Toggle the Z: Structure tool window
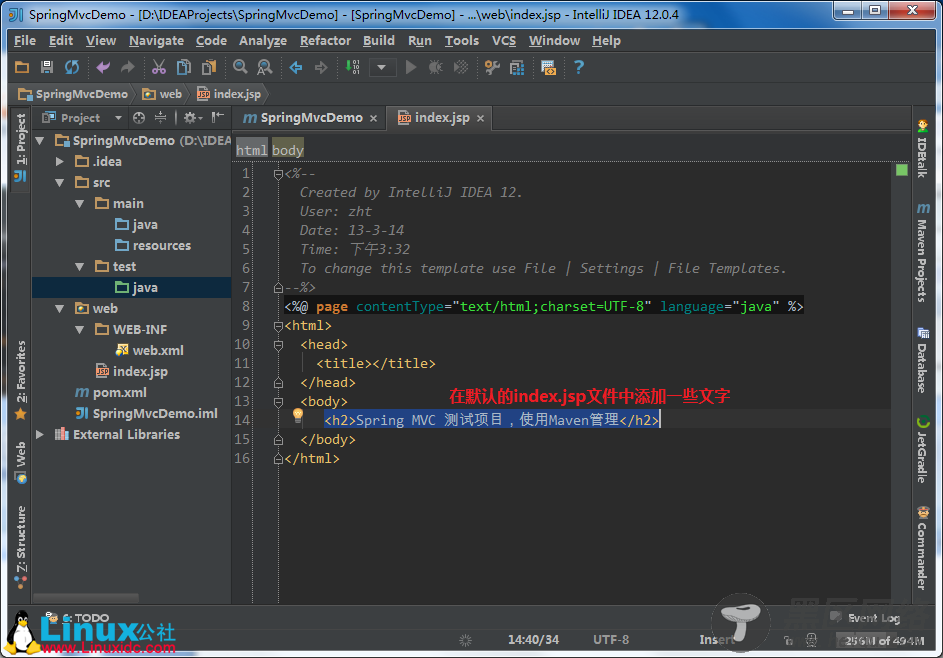 [20, 547]
